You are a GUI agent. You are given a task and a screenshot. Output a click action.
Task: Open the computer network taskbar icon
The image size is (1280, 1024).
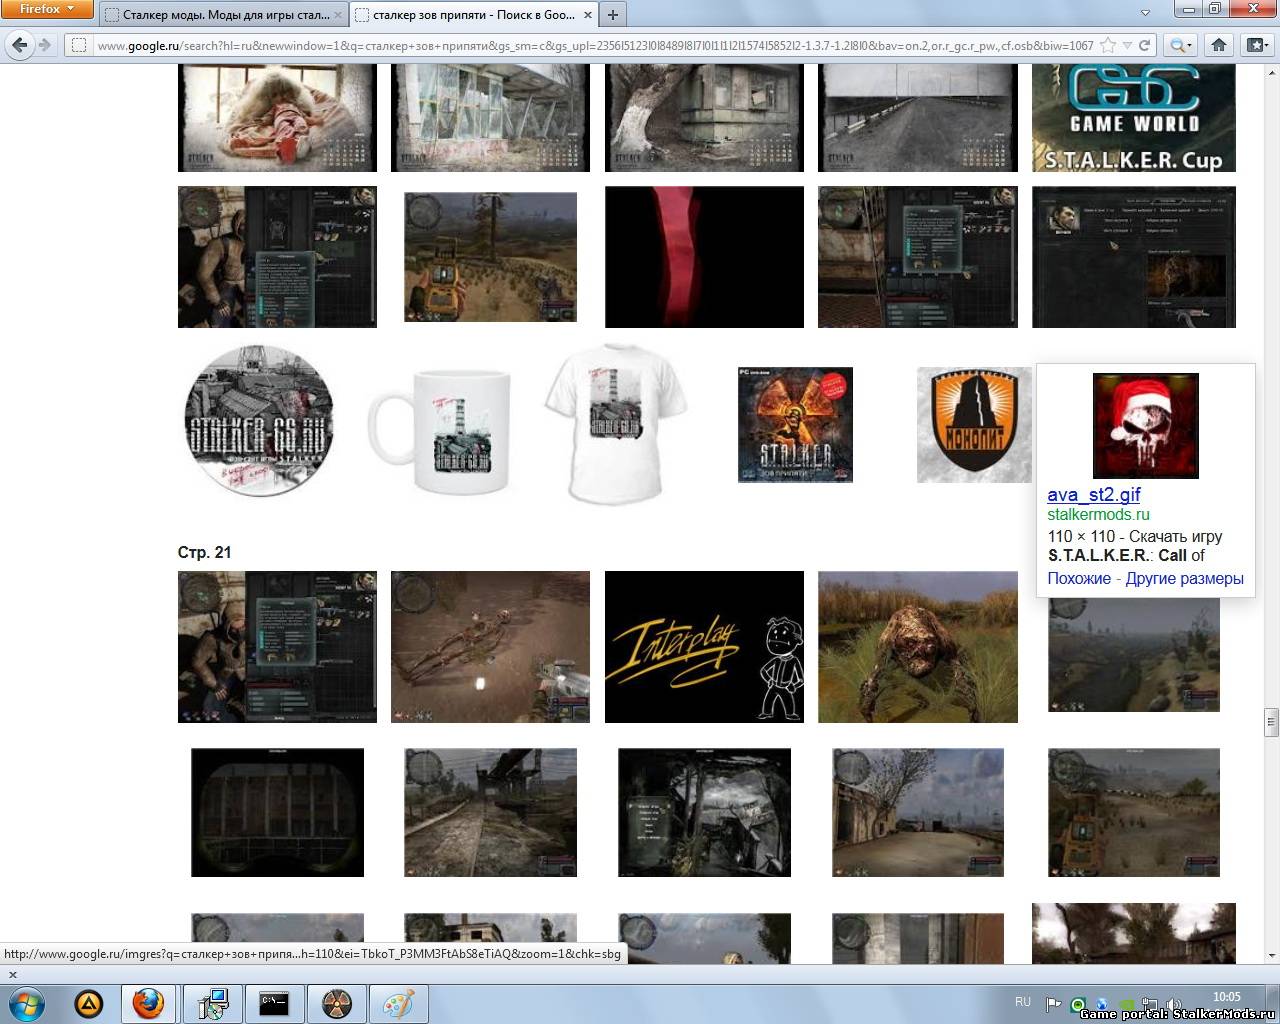tap(212, 1003)
